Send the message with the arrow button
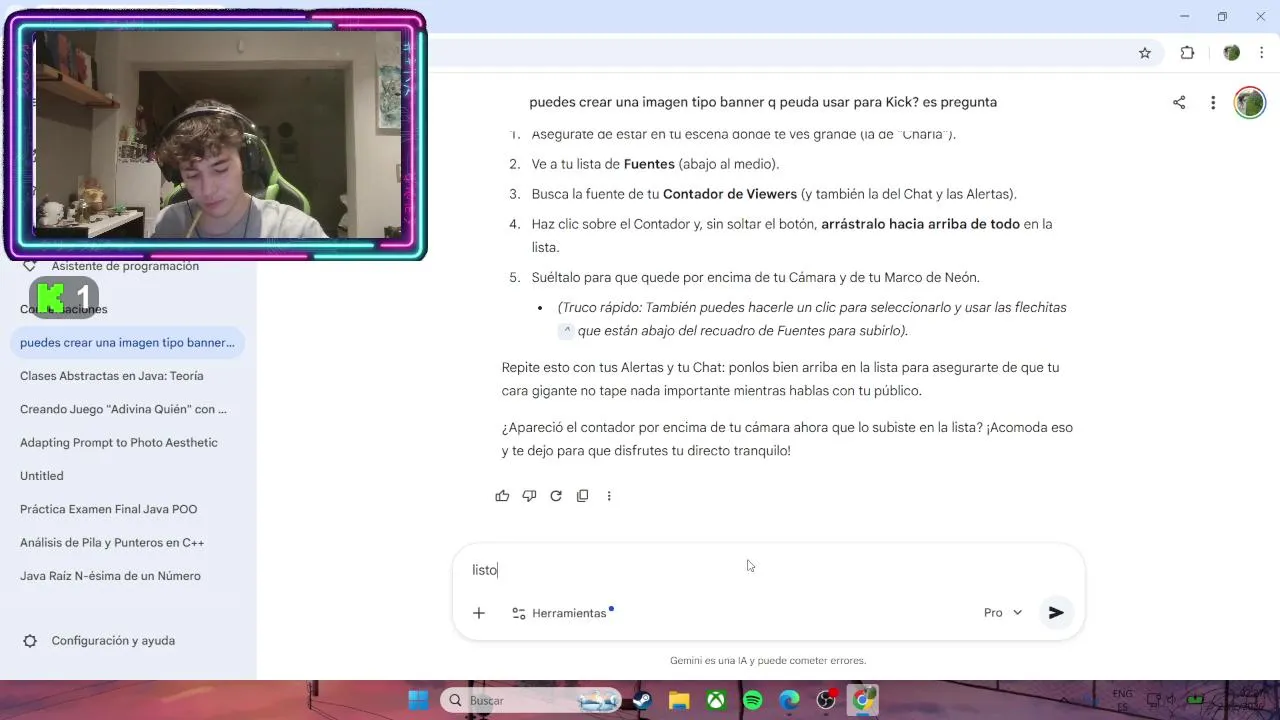 click(1056, 613)
